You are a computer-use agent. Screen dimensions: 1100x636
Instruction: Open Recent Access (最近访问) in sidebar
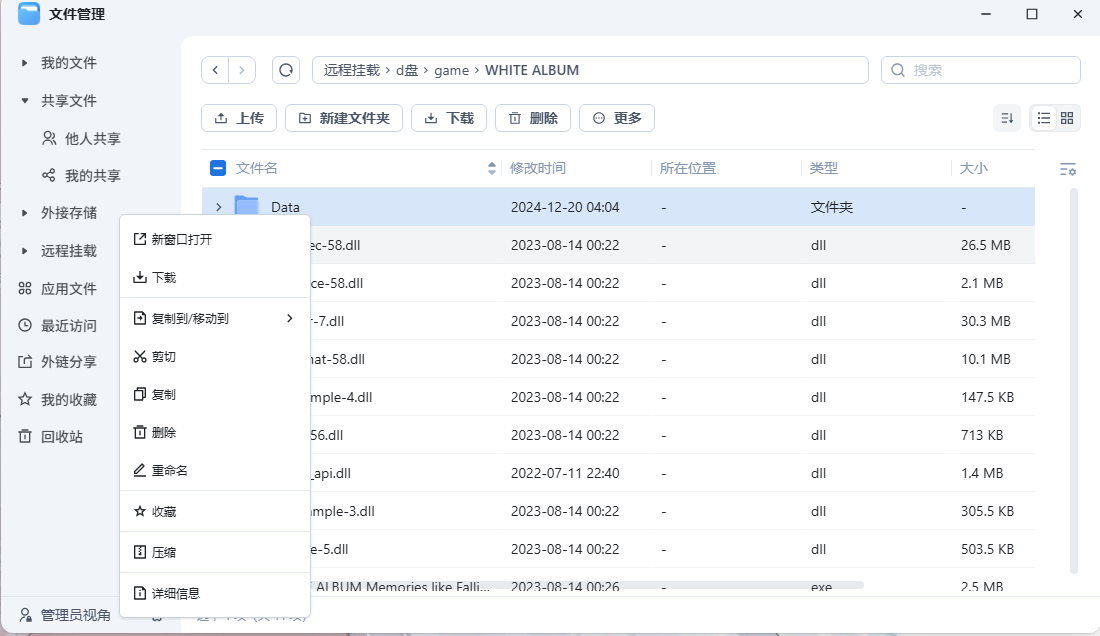[68, 326]
